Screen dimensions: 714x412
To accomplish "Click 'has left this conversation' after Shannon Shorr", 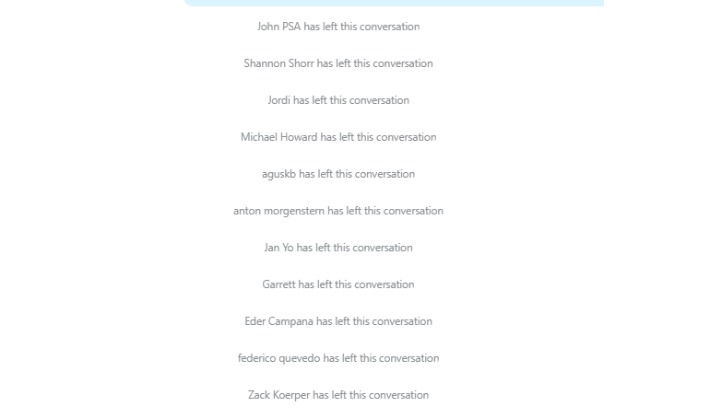I will [372, 64].
